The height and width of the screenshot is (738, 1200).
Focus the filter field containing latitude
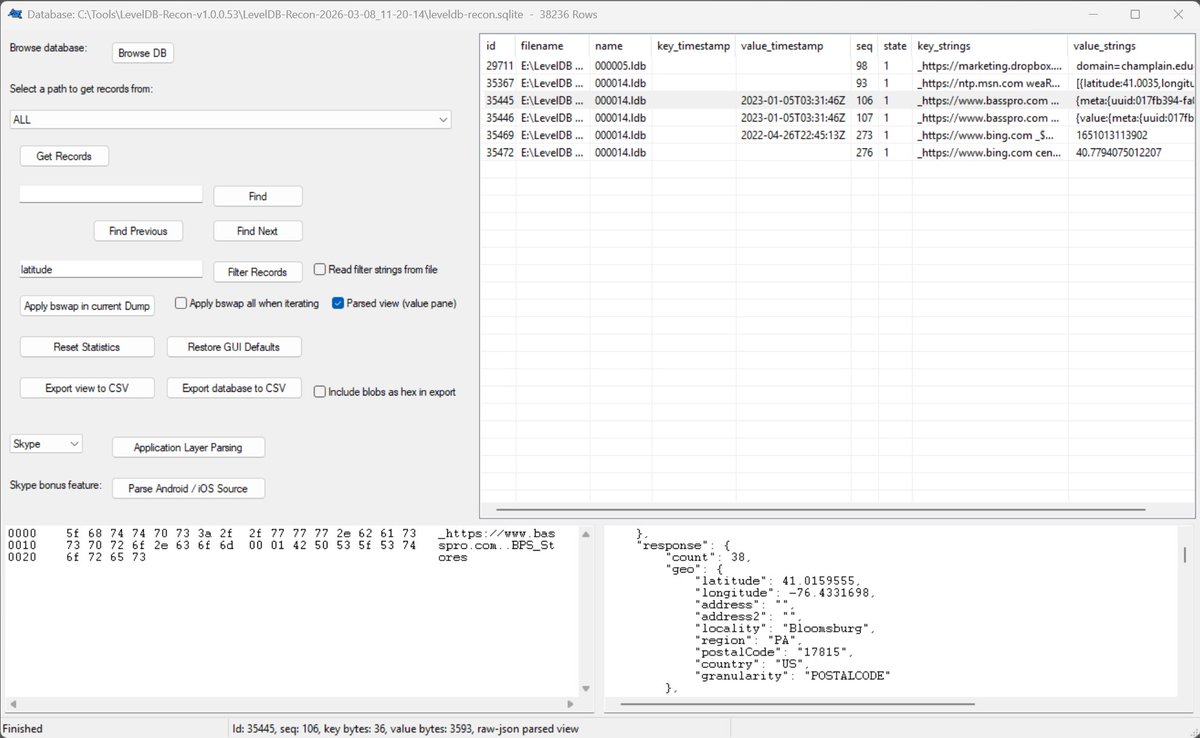(x=111, y=269)
